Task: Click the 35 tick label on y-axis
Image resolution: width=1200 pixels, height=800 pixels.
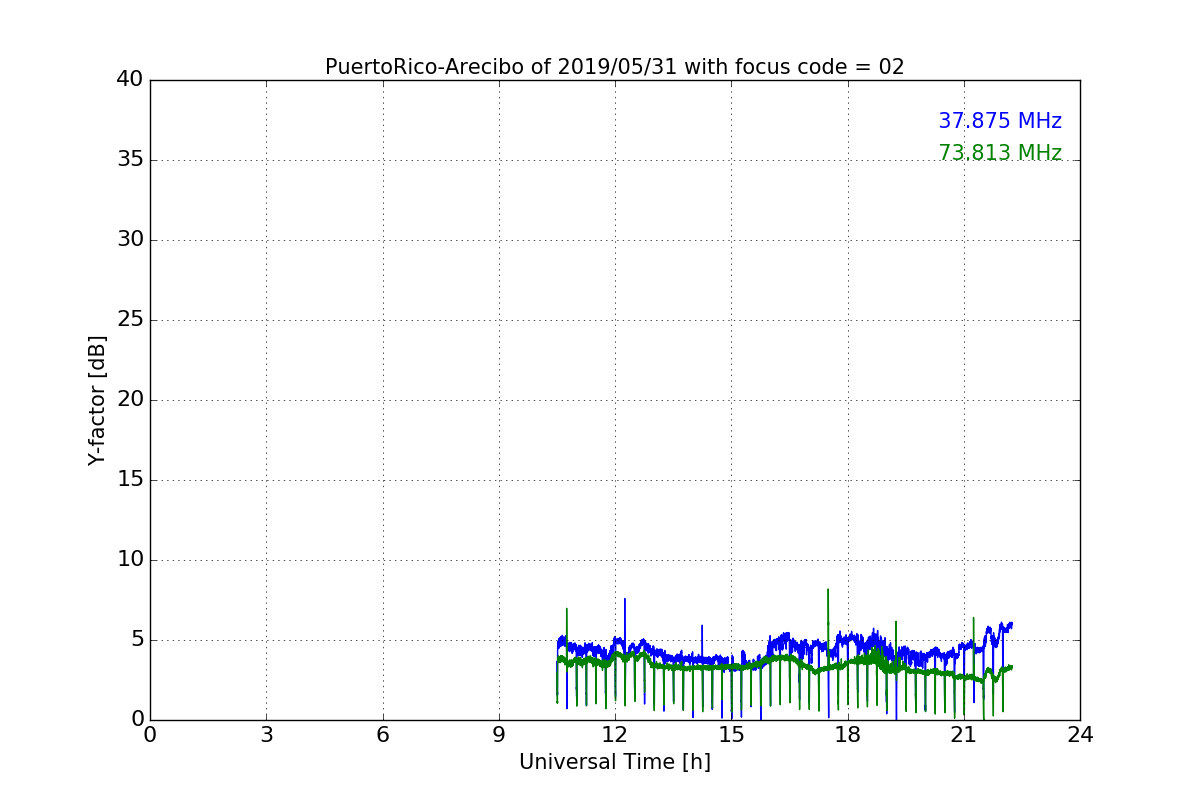Action: pyautogui.click(x=130, y=160)
